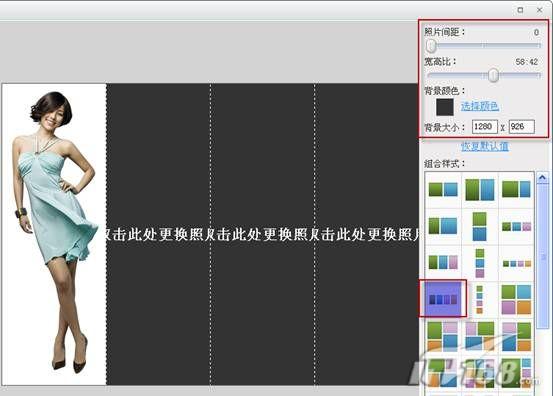This screenshot has width=553, height=396.
Task: Click the layout list scroll up arrow
Action: point(542,178)
